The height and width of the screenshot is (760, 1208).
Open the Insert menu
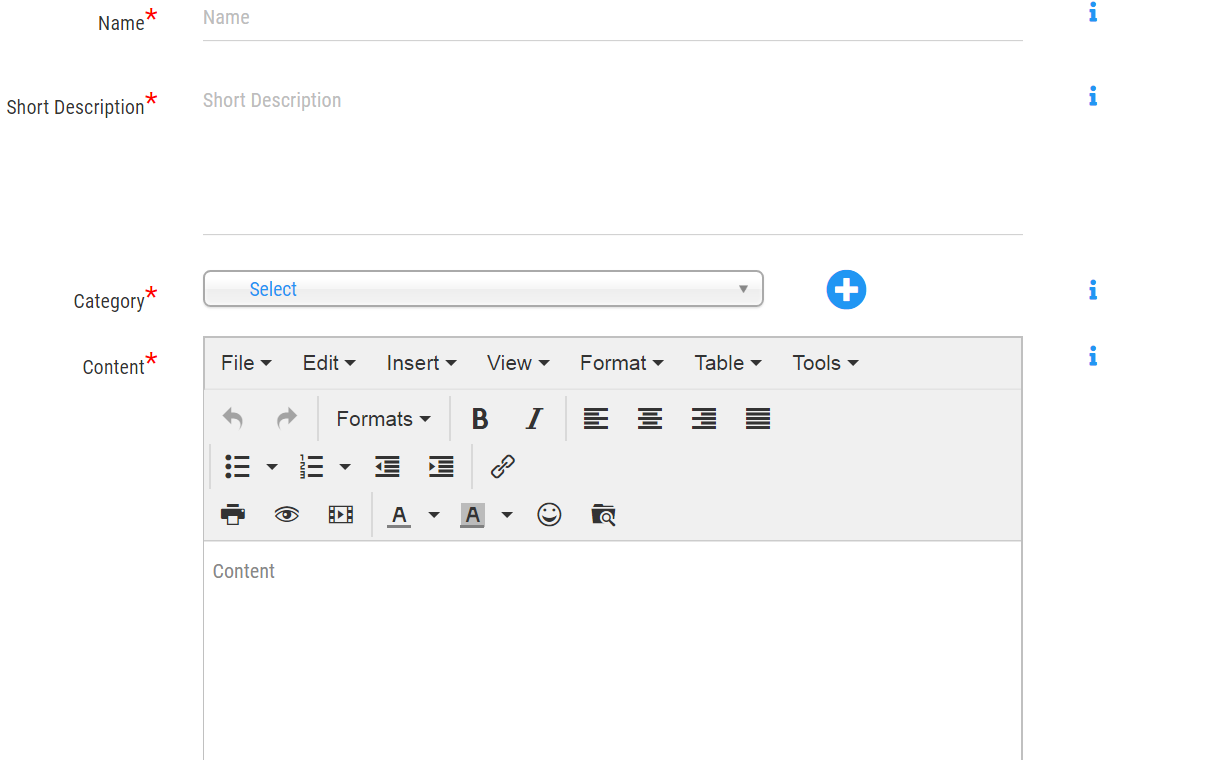421,363
